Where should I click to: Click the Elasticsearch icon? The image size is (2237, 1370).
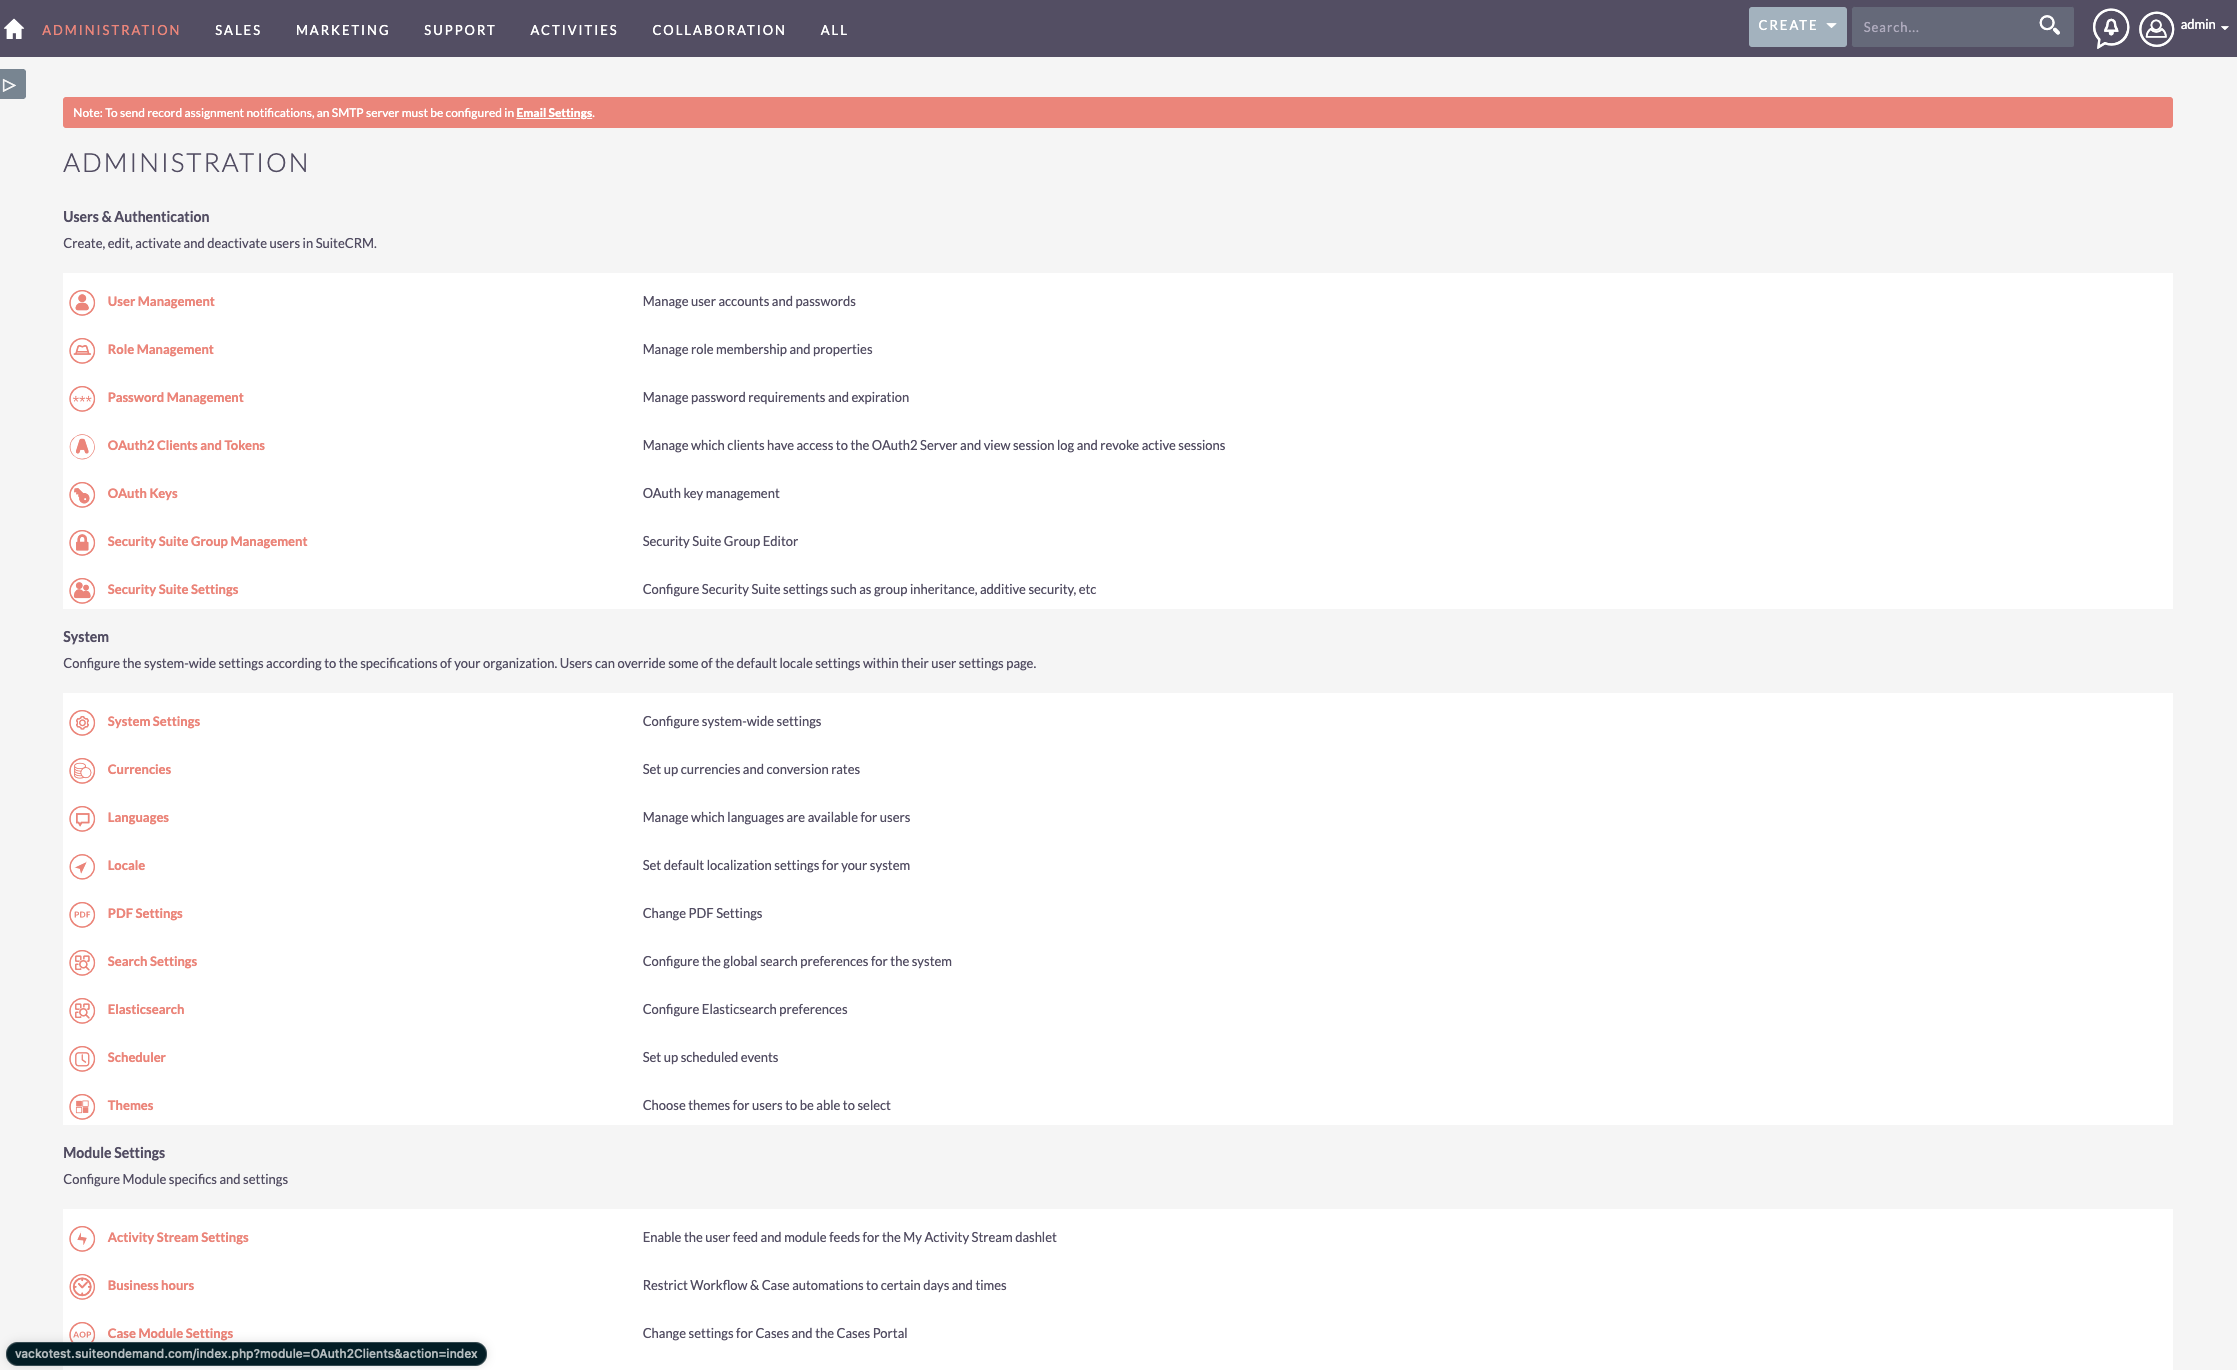[x=82, y=1010]
